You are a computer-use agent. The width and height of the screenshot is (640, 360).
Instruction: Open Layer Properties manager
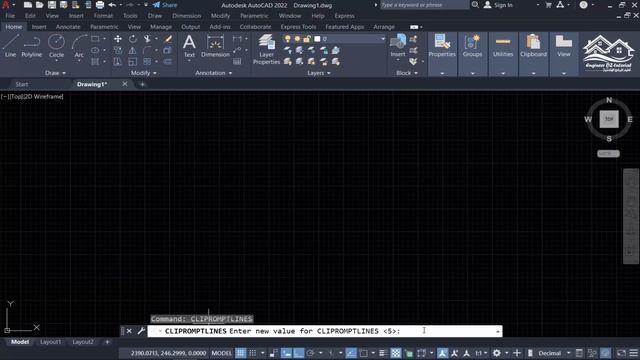point(266,49)
